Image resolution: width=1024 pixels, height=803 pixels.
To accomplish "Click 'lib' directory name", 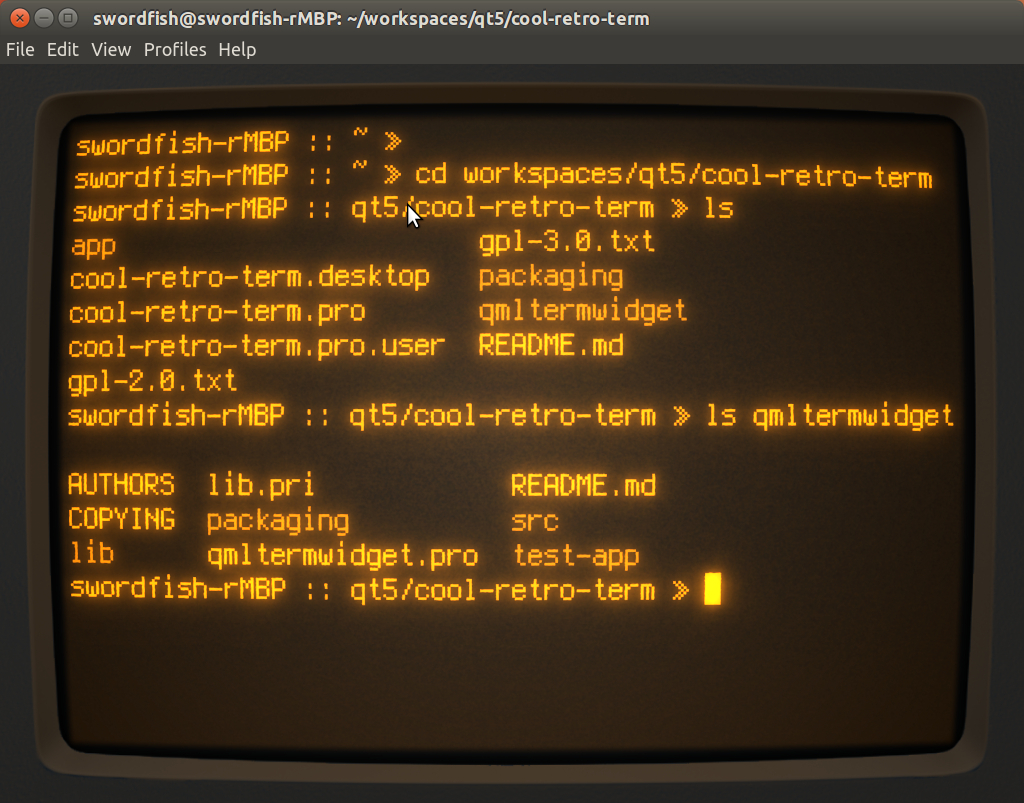I will [x=92, y=553].
